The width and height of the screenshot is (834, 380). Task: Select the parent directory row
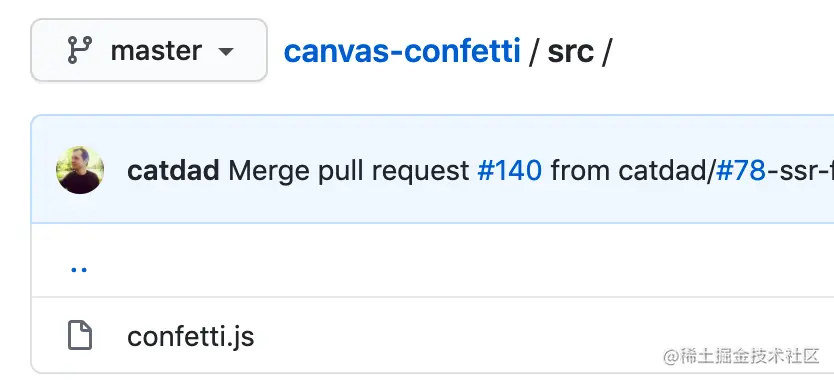[432, 260]
